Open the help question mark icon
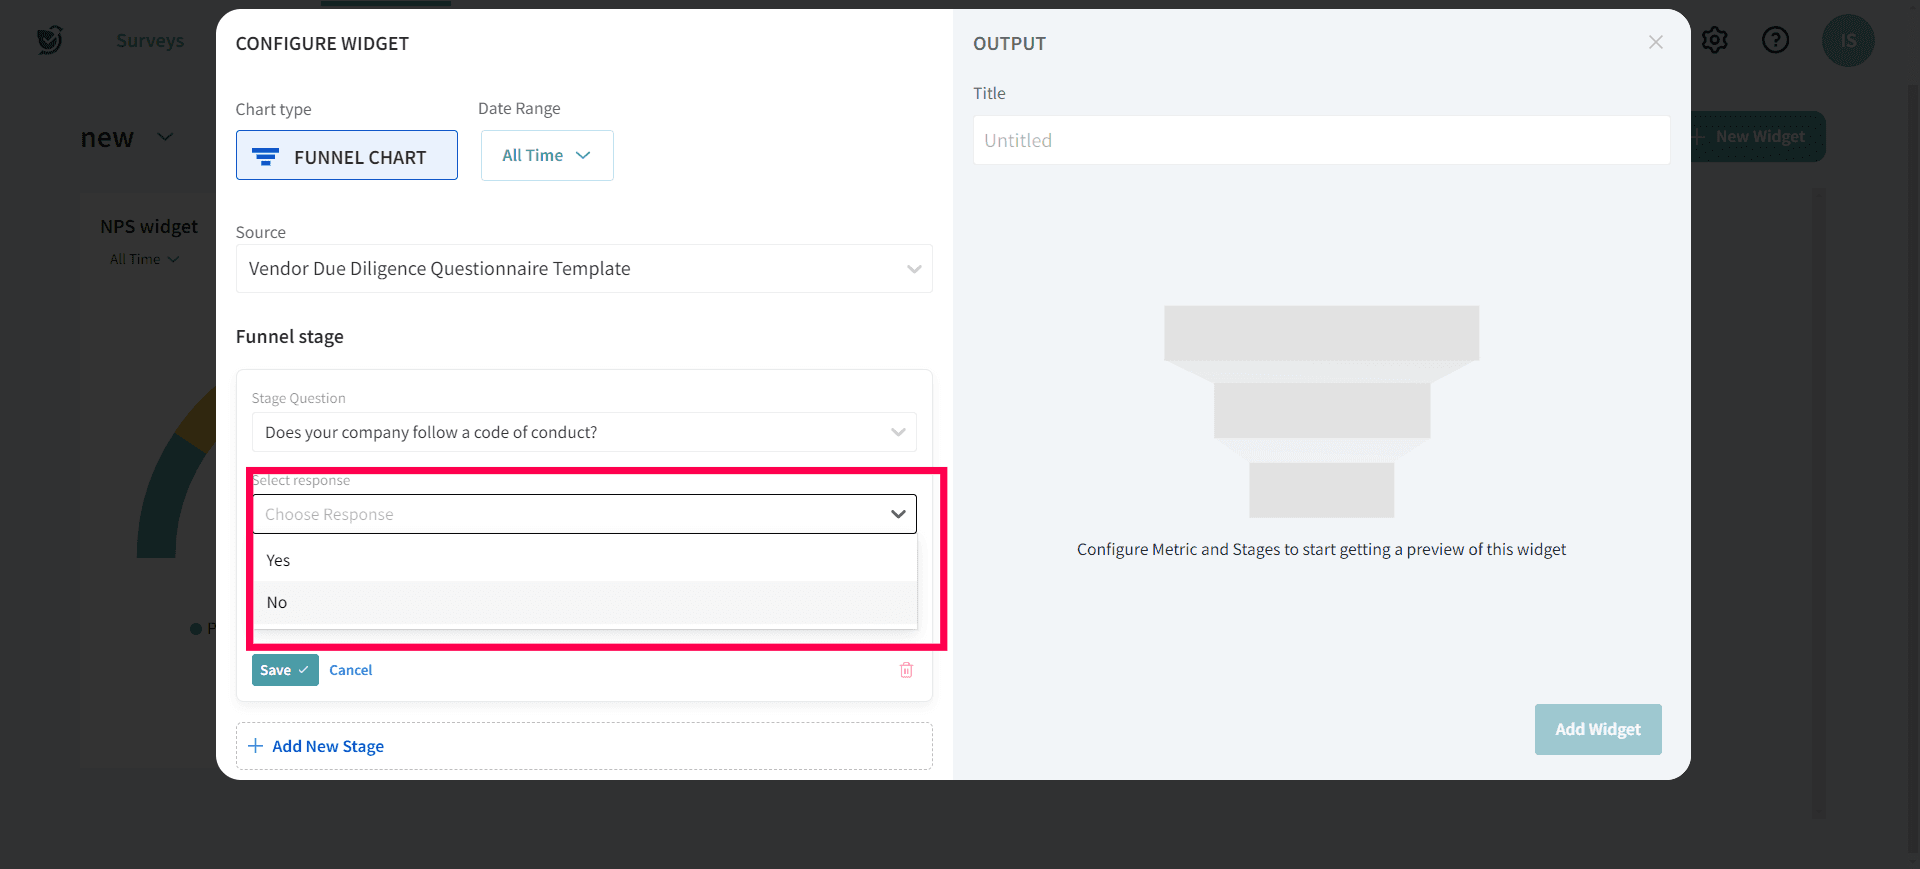Image resolution: width=1920 pixels, height=869 pixels. (1775, 40)
